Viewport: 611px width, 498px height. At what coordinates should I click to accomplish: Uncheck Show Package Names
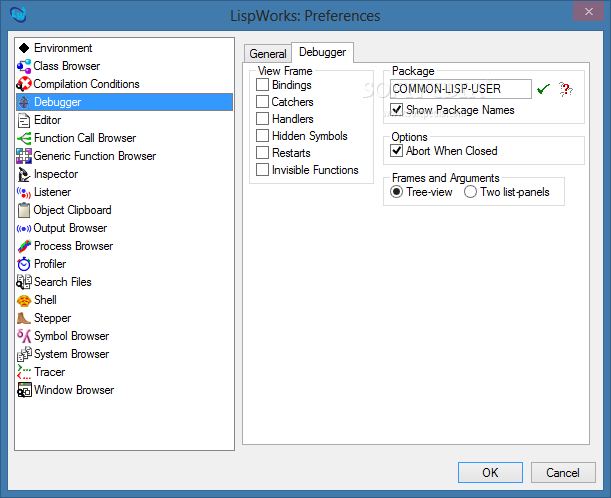(x=397, y=109)
